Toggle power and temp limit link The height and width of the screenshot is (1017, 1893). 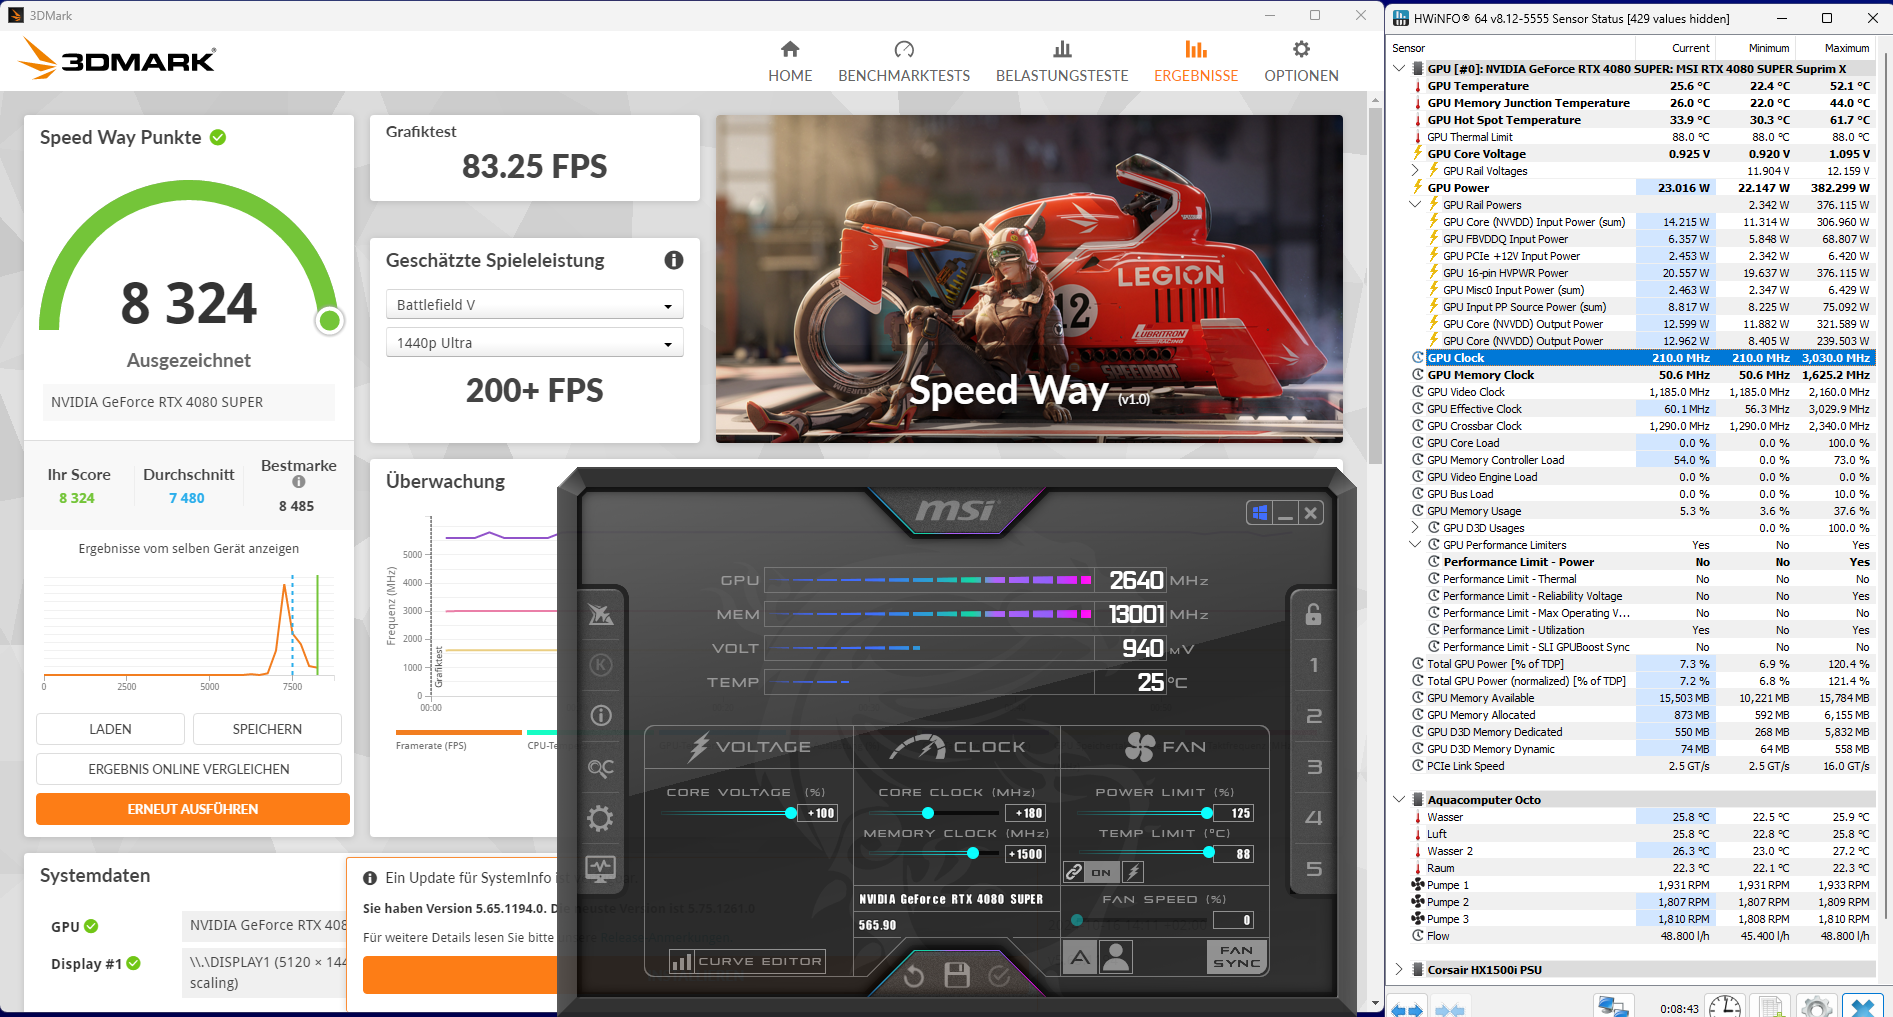click(x=1074, y=872)
